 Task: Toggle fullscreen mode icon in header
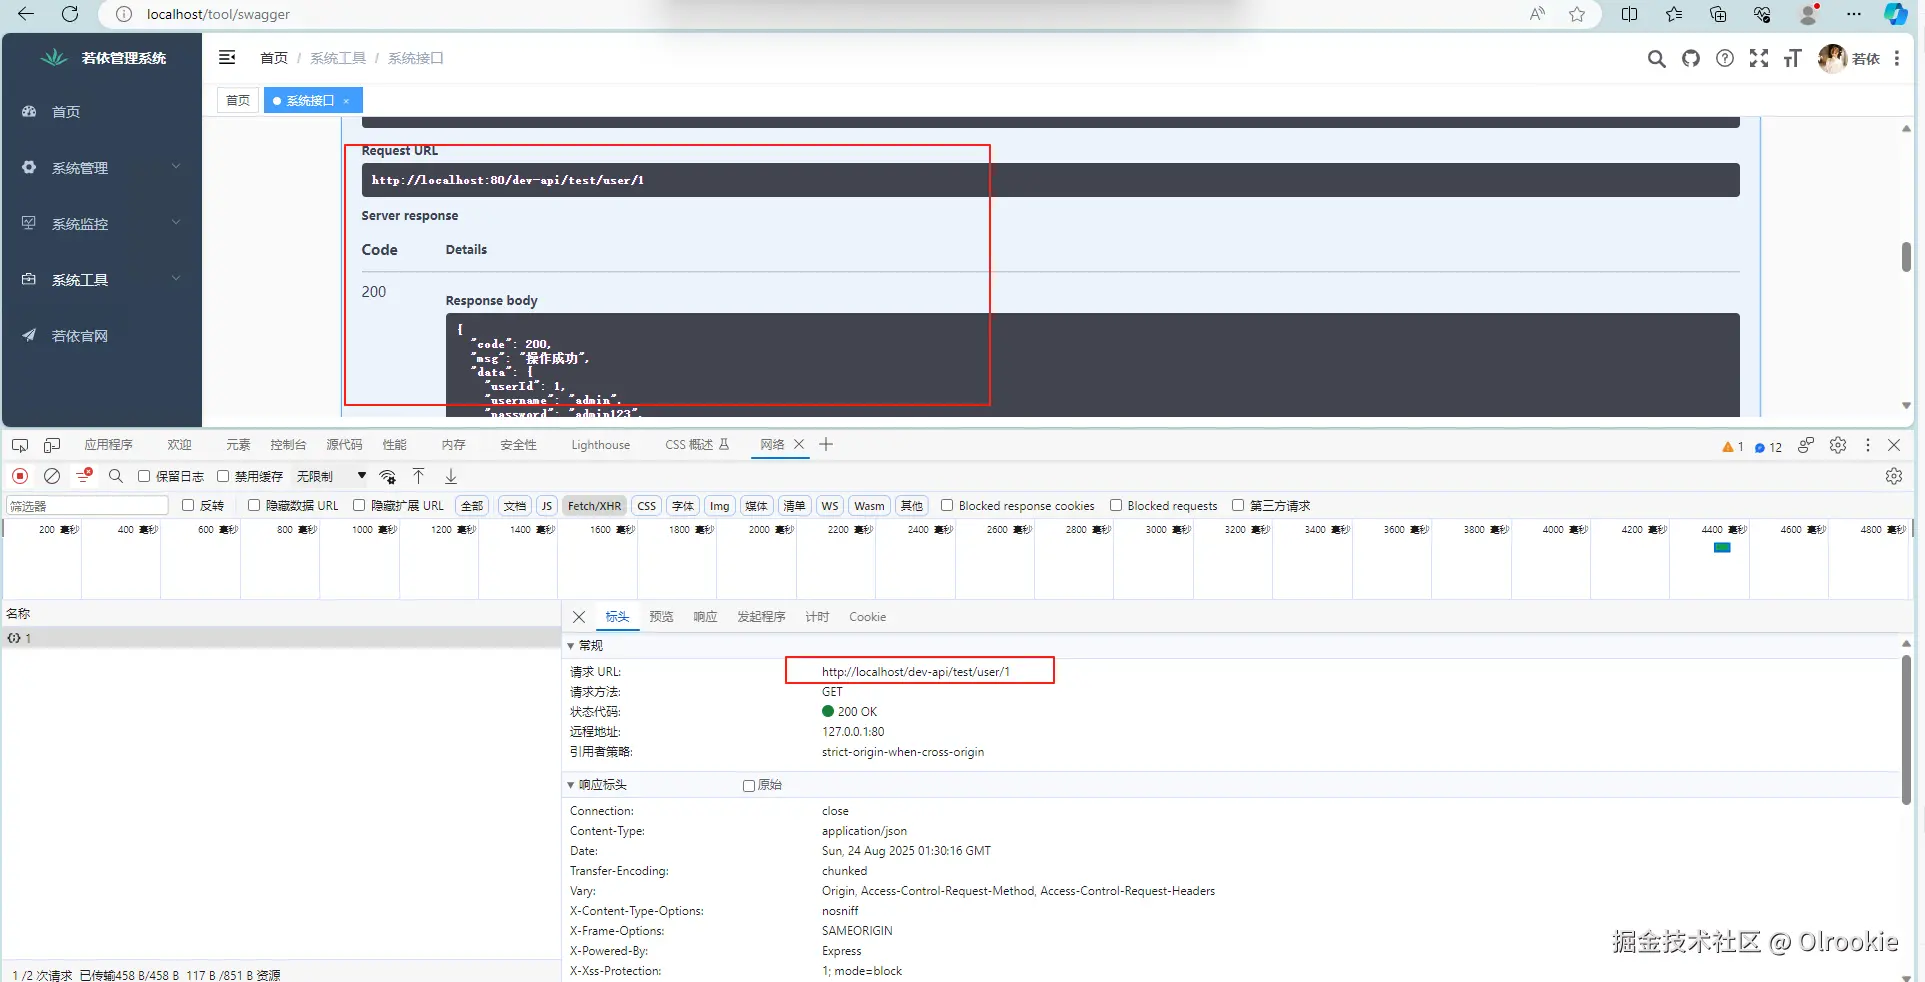coord(1759,59)
